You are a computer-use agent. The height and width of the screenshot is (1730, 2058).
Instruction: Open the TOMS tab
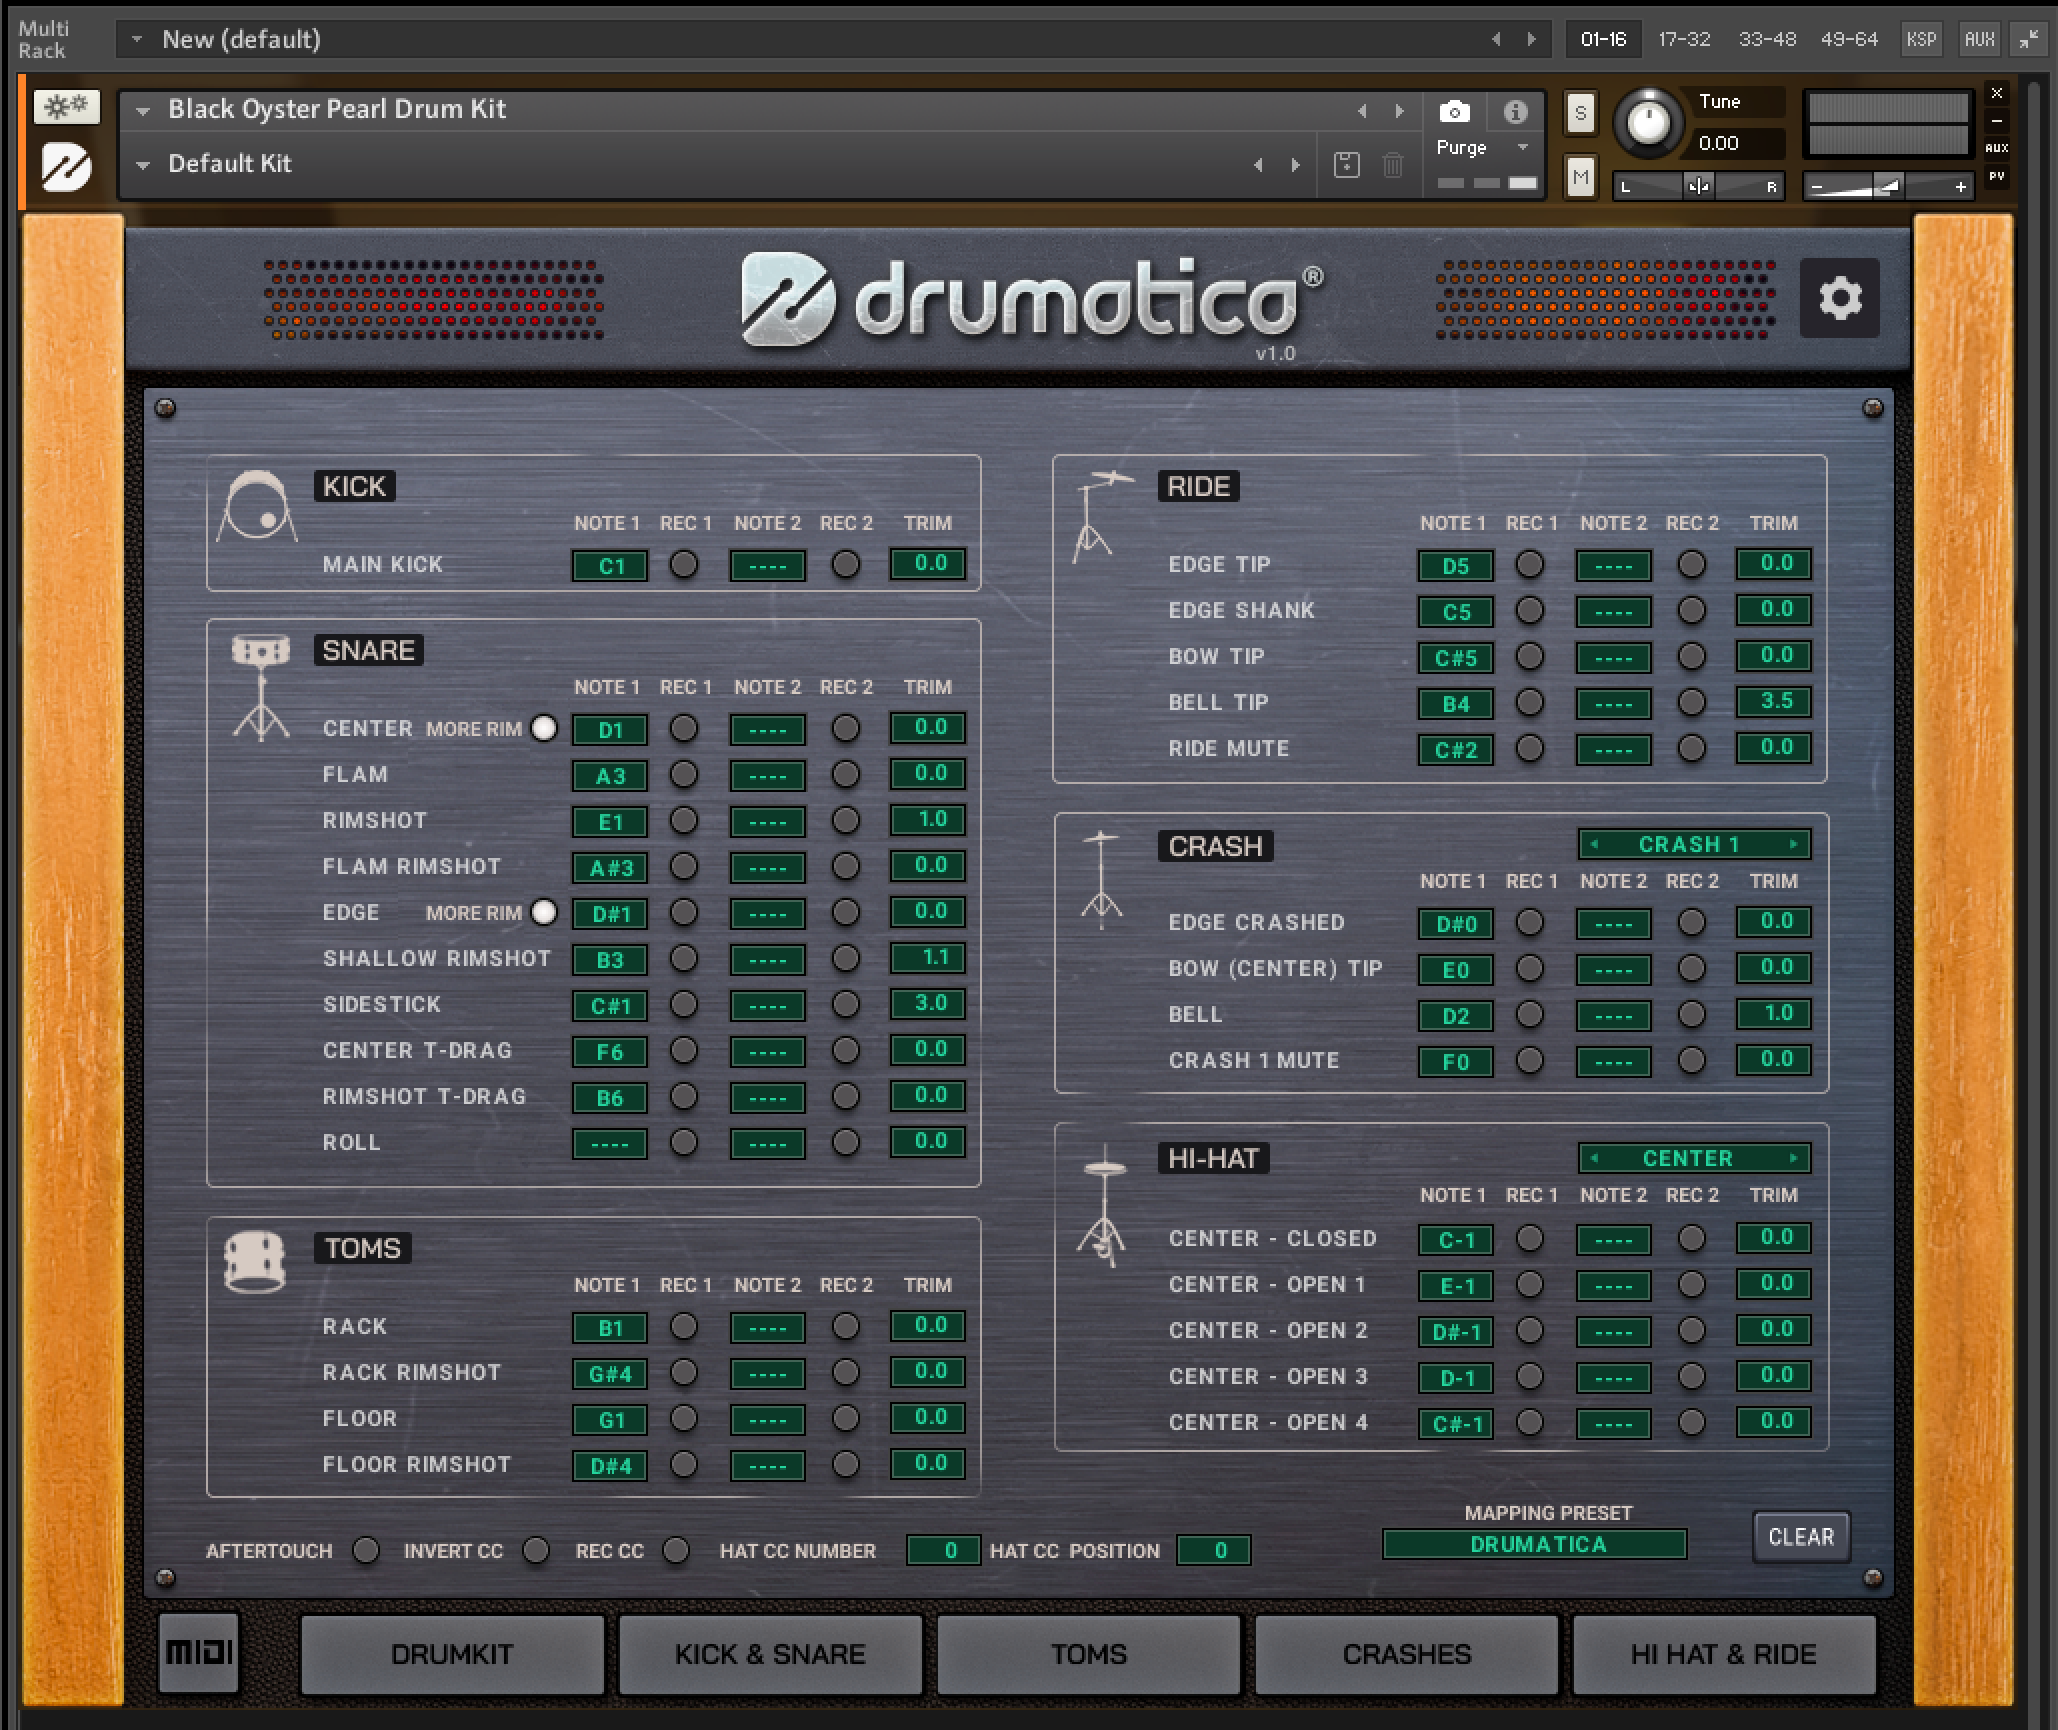click(1088, 1654)
